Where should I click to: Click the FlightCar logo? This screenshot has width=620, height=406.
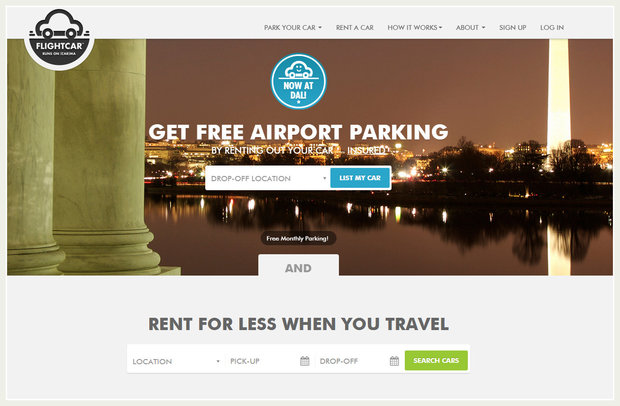59,39
